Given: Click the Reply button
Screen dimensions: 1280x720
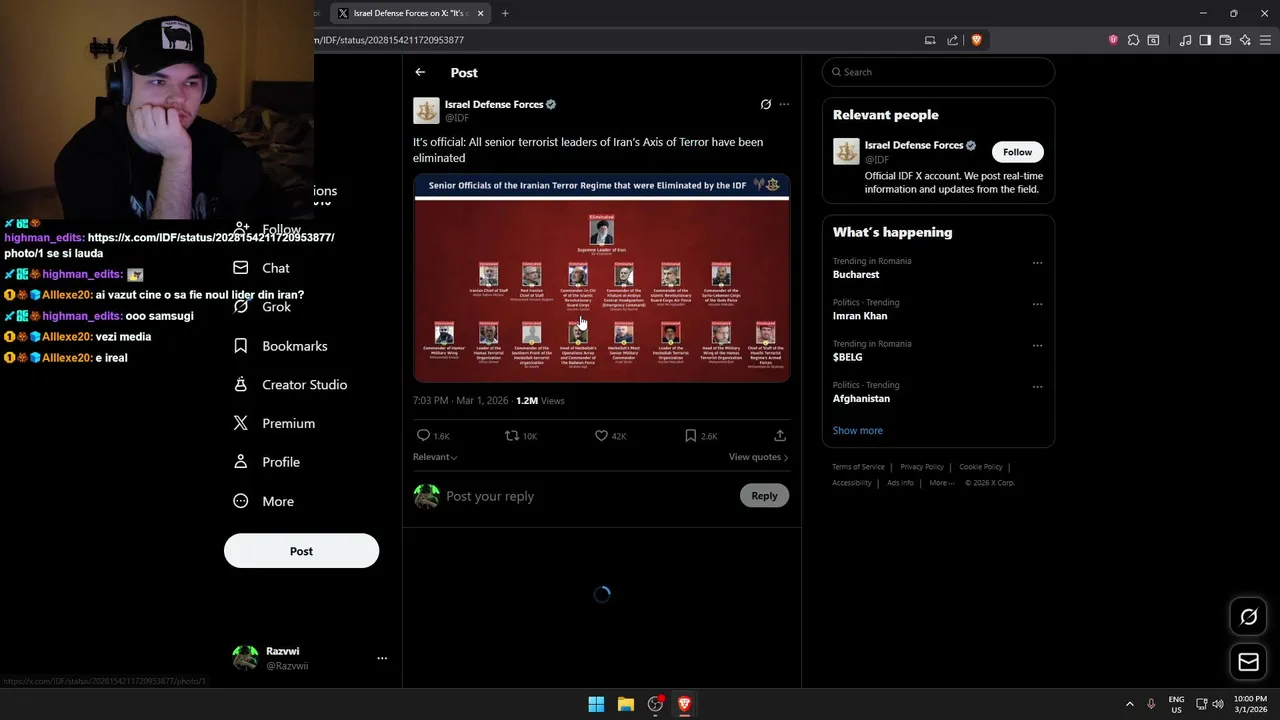Looking at the screenshot, I should pyautogui.click(x=764, y=496).
